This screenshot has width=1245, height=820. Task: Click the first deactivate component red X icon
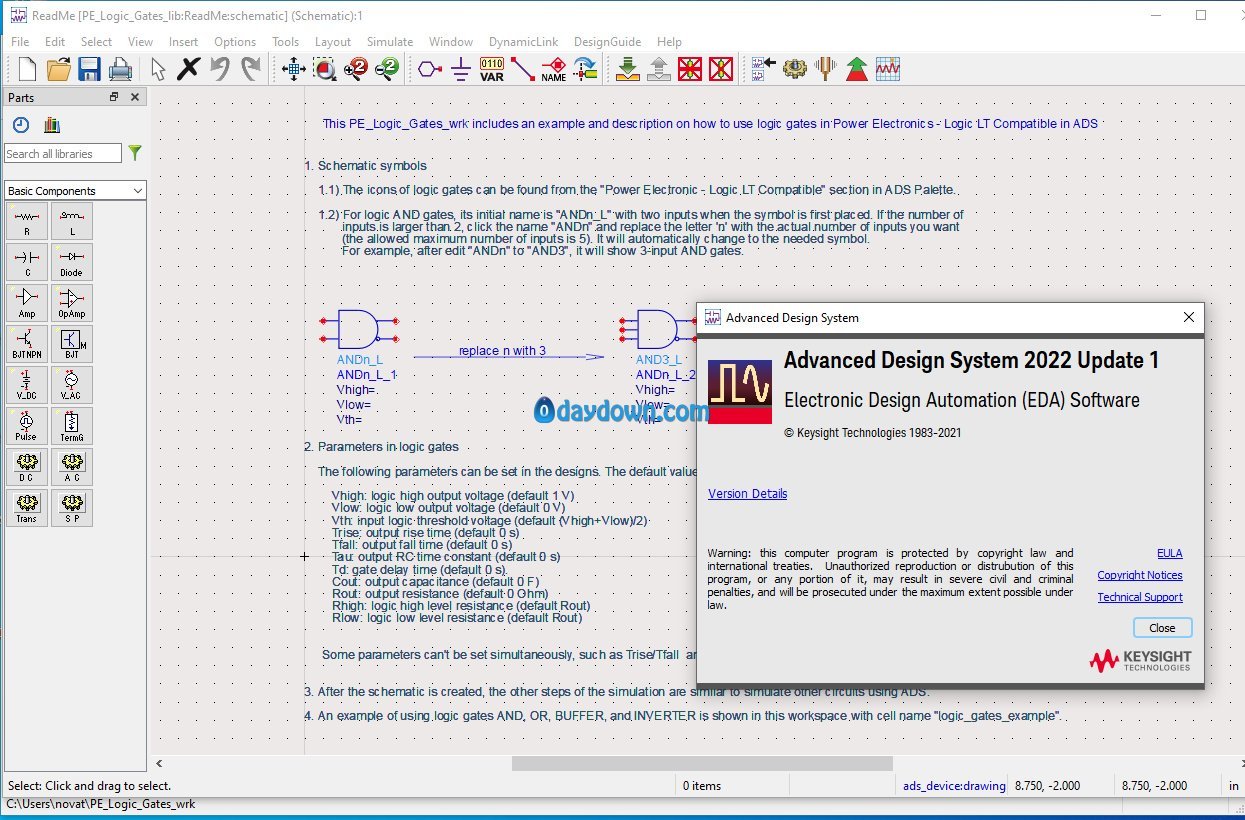(689, 69)
